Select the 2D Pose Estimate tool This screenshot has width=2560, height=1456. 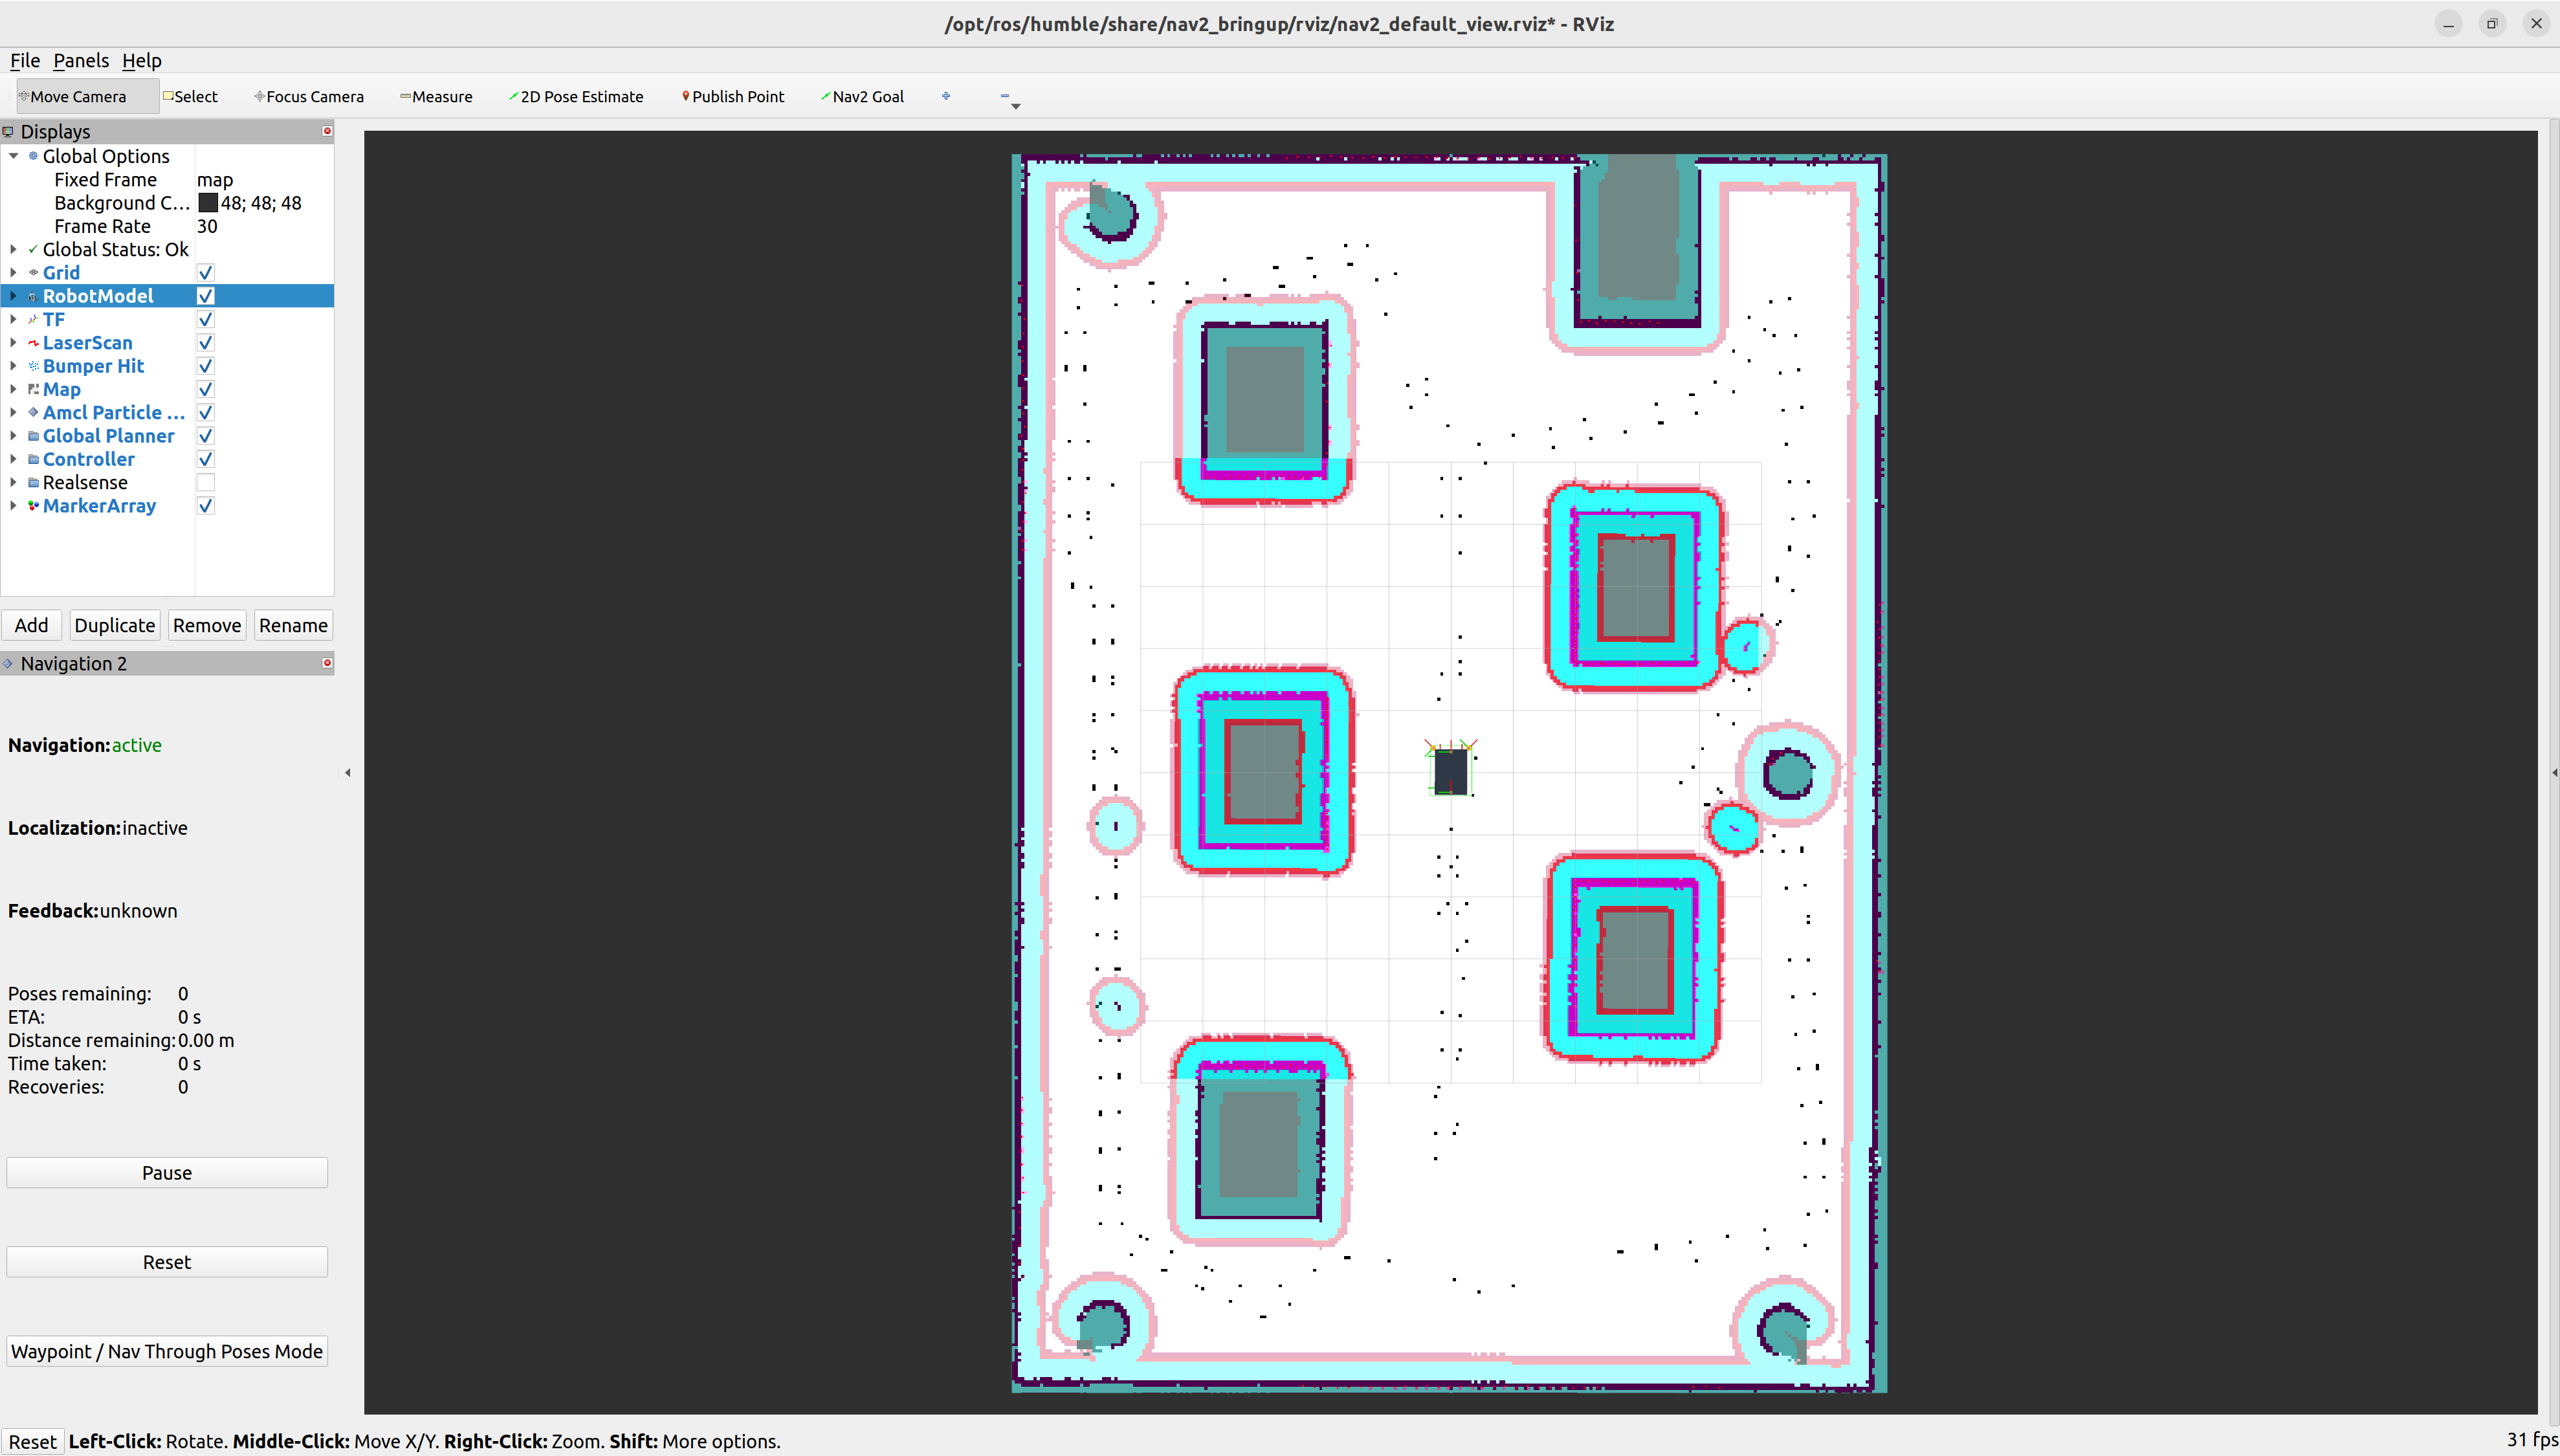pos(576,96)
